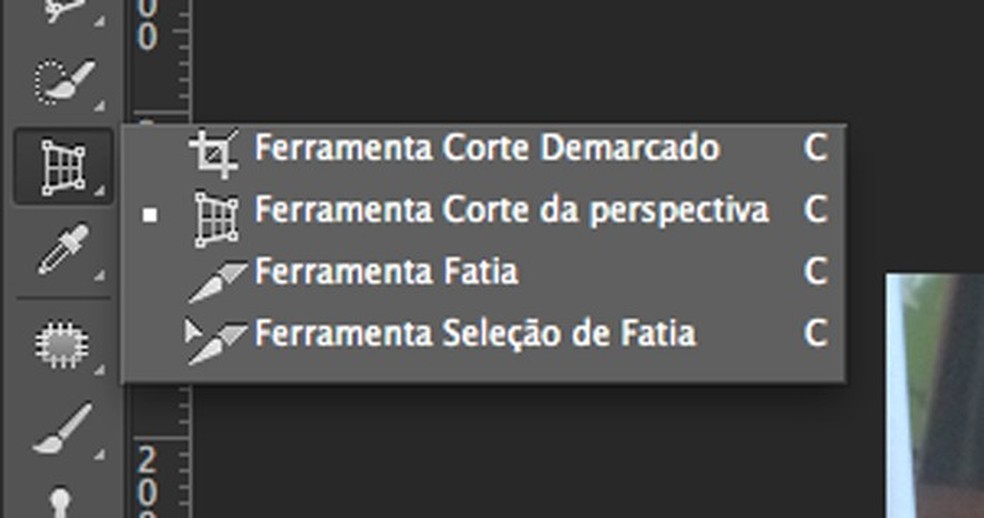Activate the Patch tool in toolbar
Screen dimensions: 984x518
[62, 343]
